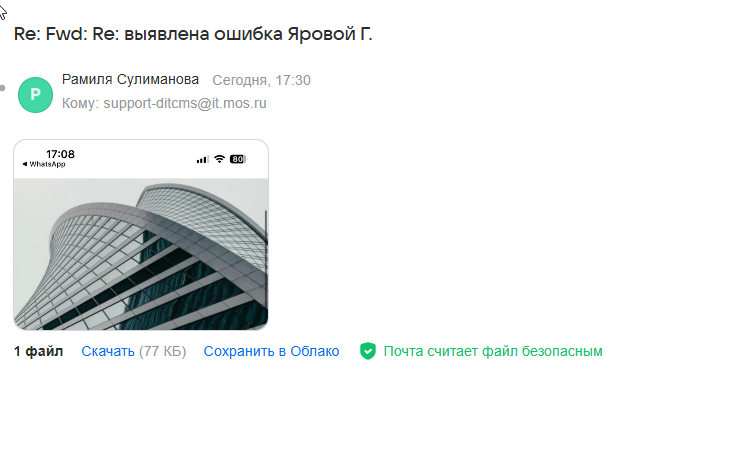Click the Wi-Fi icon in the attachment

coord(219,159)
